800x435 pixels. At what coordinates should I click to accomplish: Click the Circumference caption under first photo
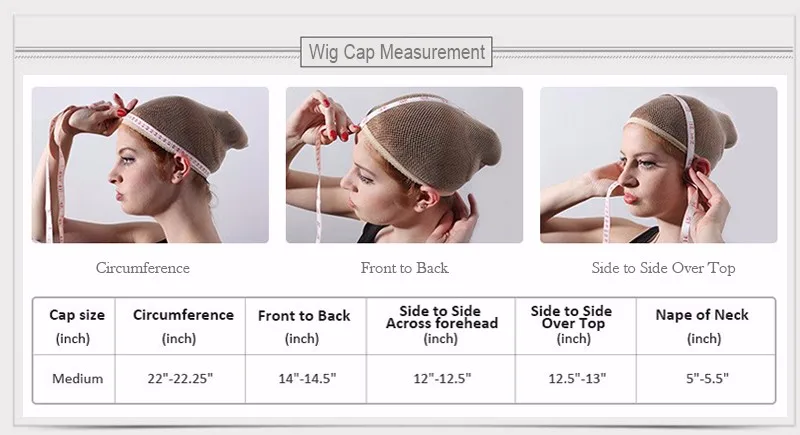click(x=143, y=268)
